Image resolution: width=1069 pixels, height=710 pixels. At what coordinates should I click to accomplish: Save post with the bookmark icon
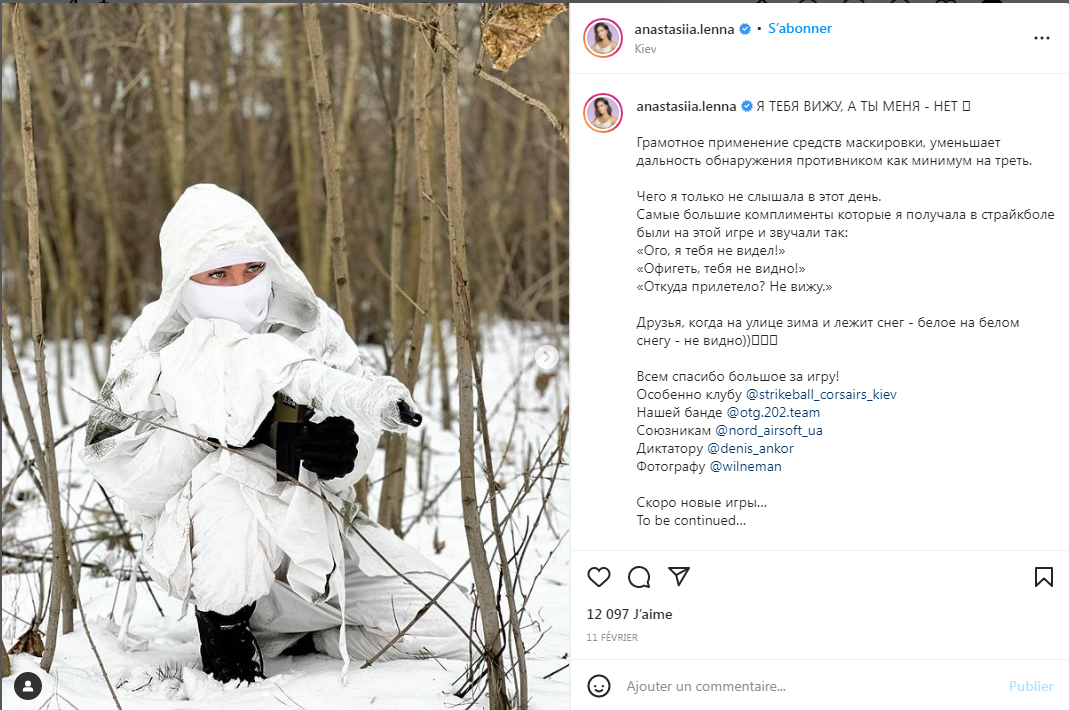coord(1043,577)
